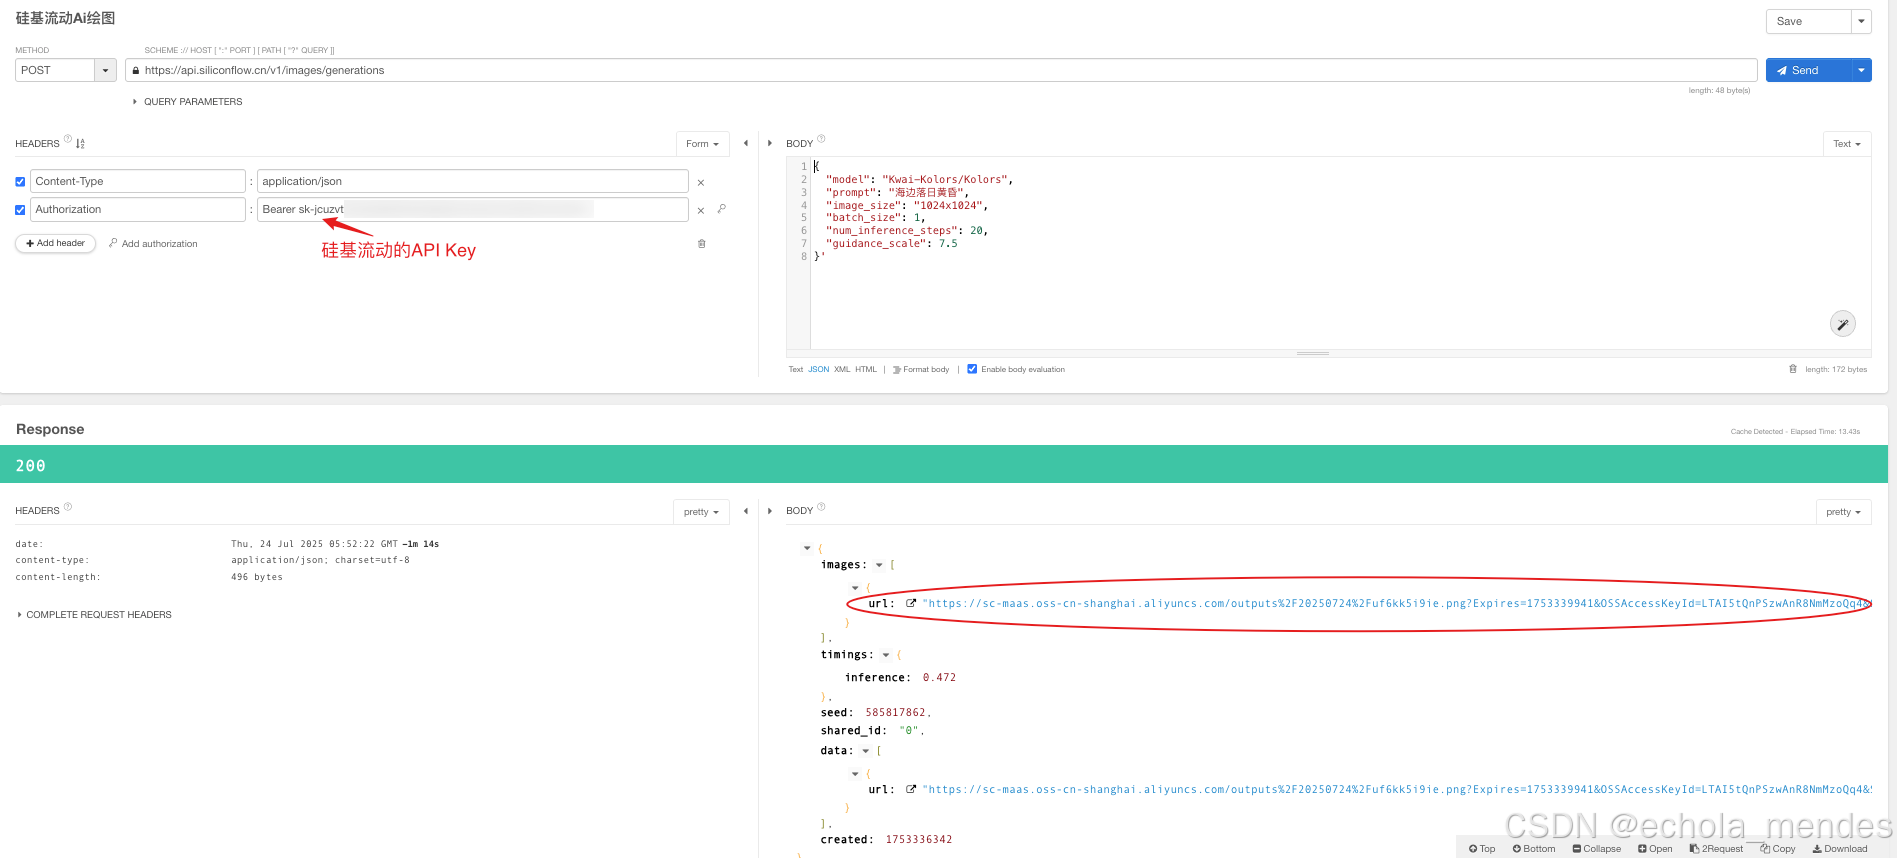
Task: Download the response body
Action: 1840,849
